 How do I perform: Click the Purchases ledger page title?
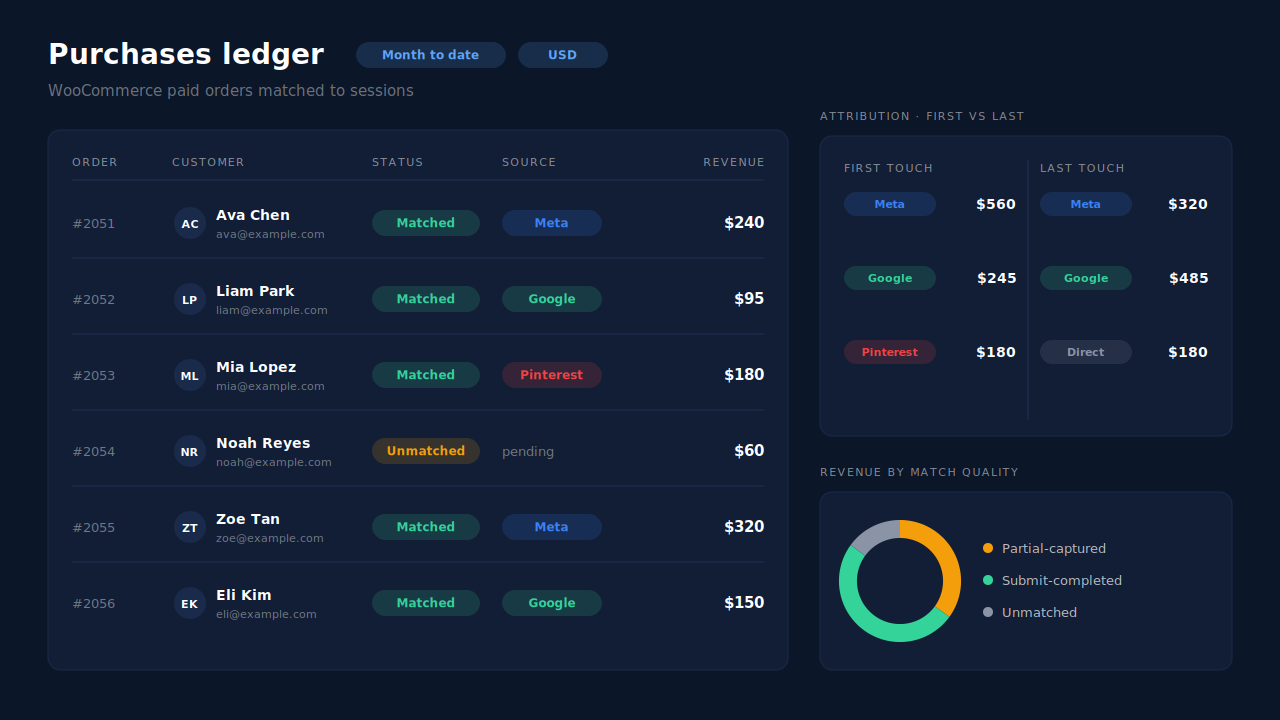point(186,54)
